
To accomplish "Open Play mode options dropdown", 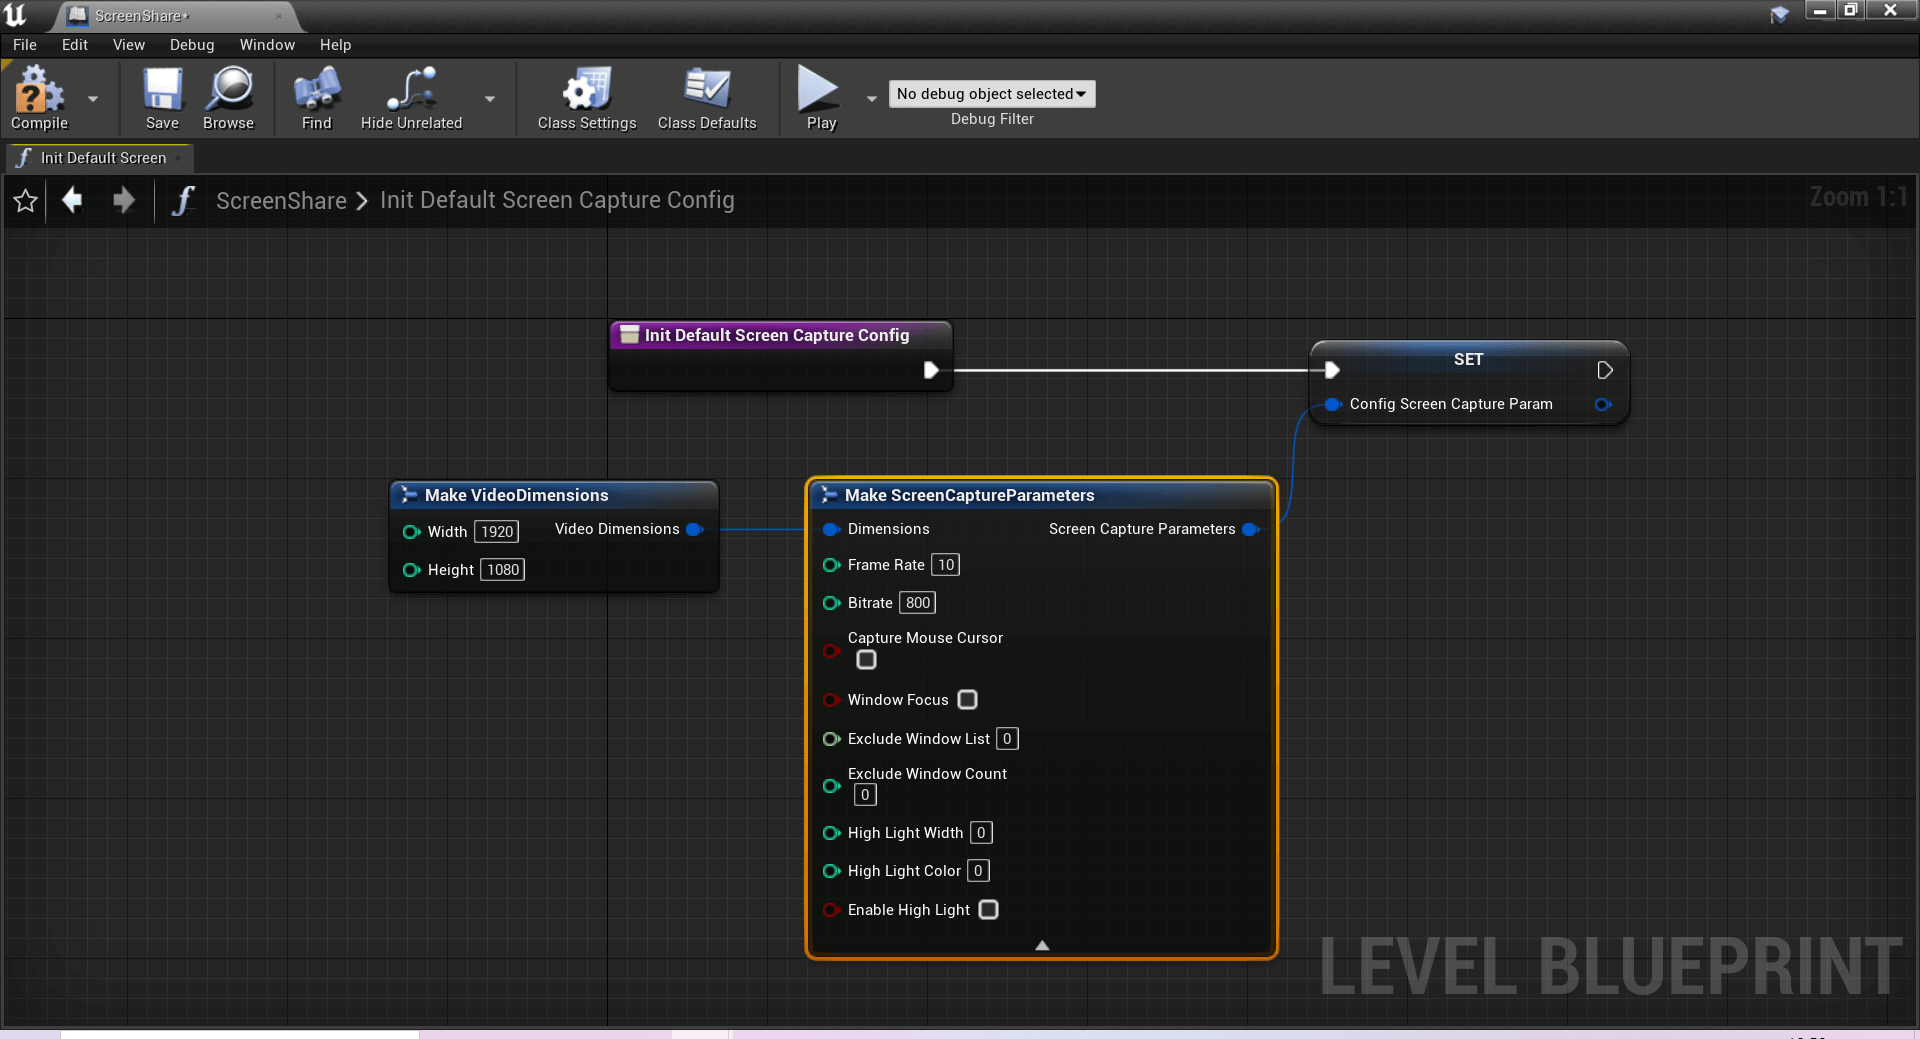I will (x=871, y=98).
